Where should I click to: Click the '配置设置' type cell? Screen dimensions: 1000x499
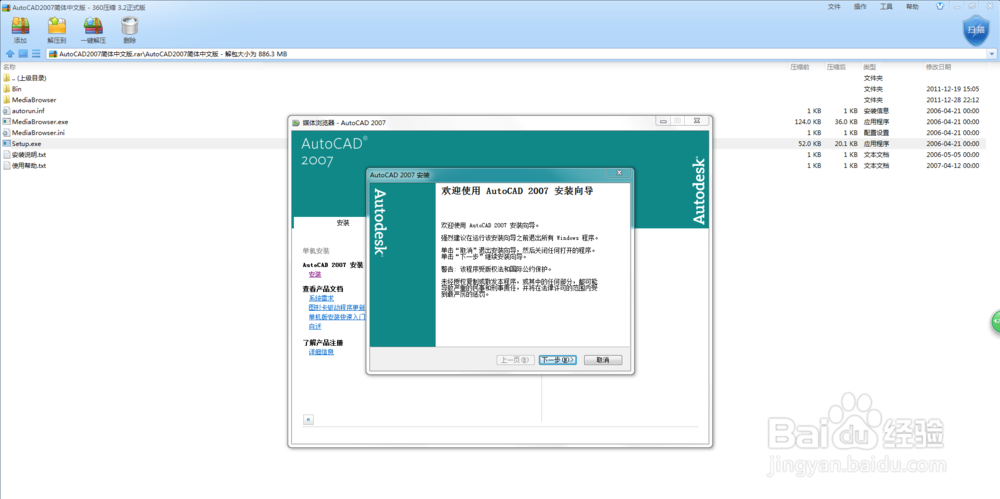876,133
